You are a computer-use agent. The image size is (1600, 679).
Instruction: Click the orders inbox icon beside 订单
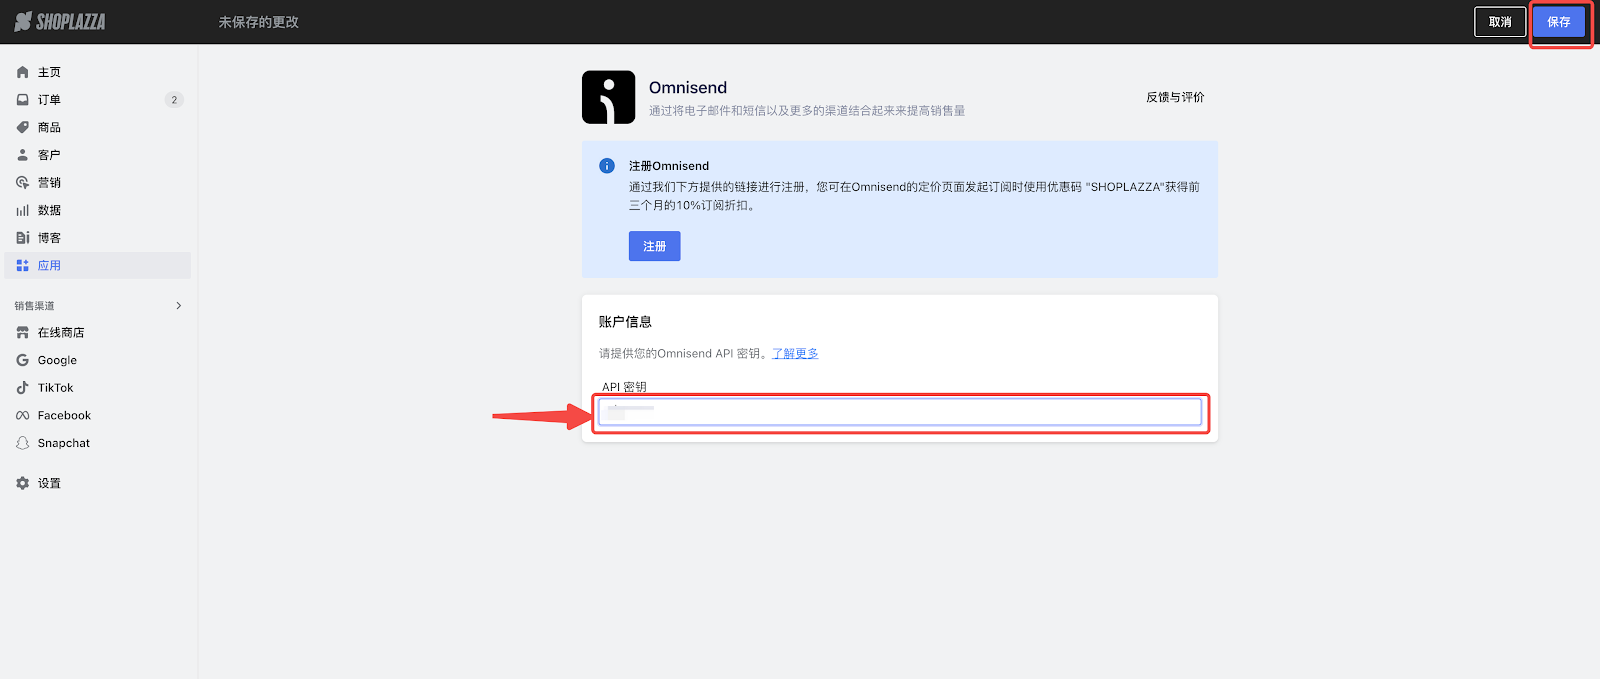[x=23, y=100]
